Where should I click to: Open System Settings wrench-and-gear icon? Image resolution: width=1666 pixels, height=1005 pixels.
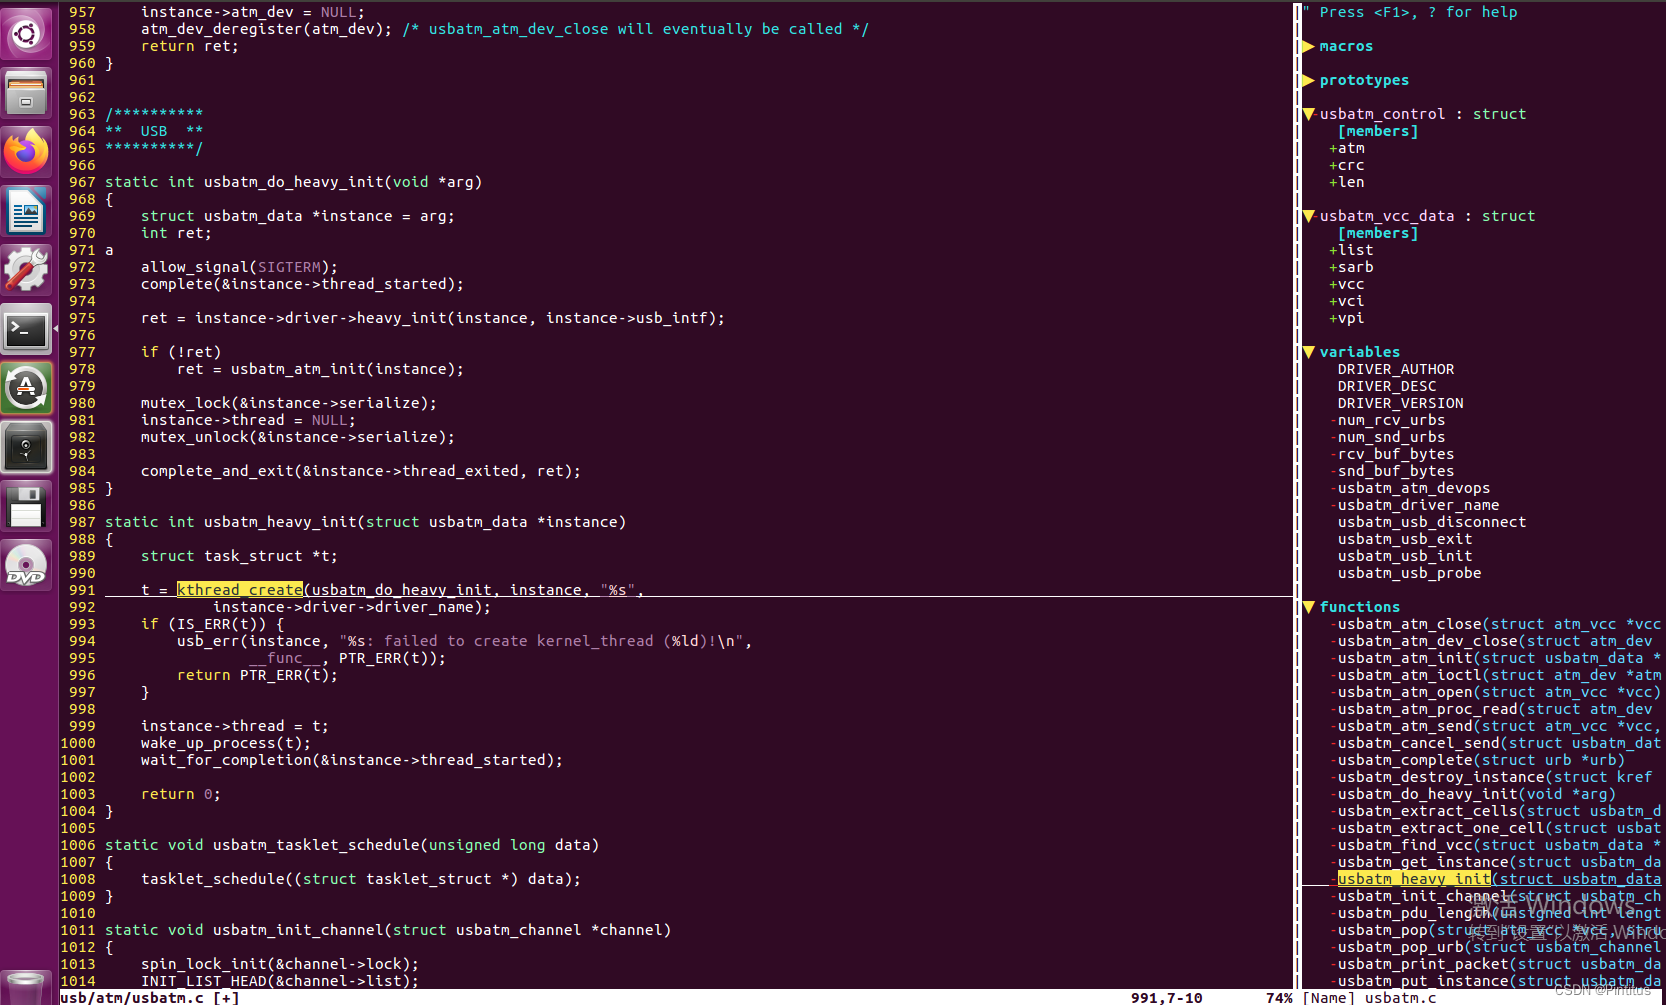tap(26, 270)
